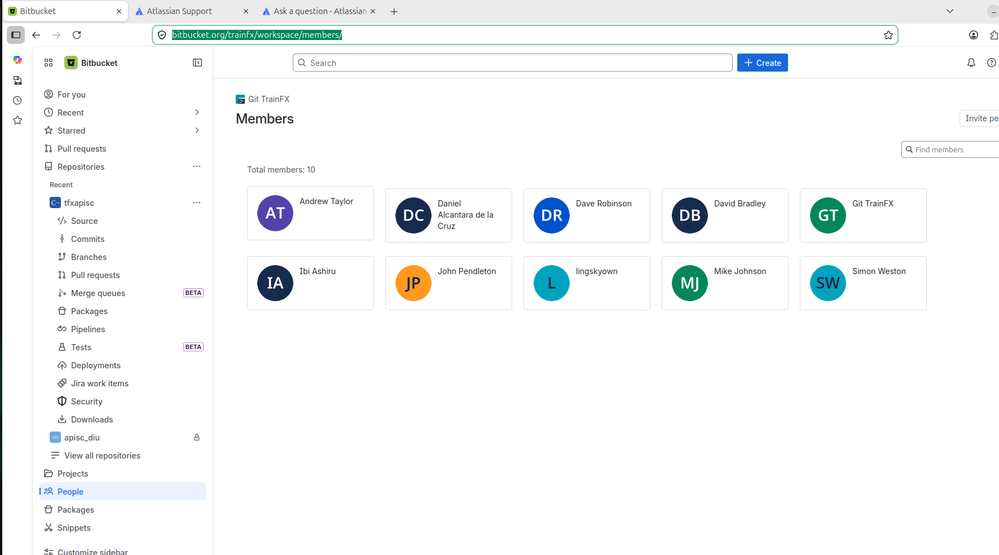Click the Find members field
The image size is (999, 555).
pyautogui.click(x=950, y=149)
